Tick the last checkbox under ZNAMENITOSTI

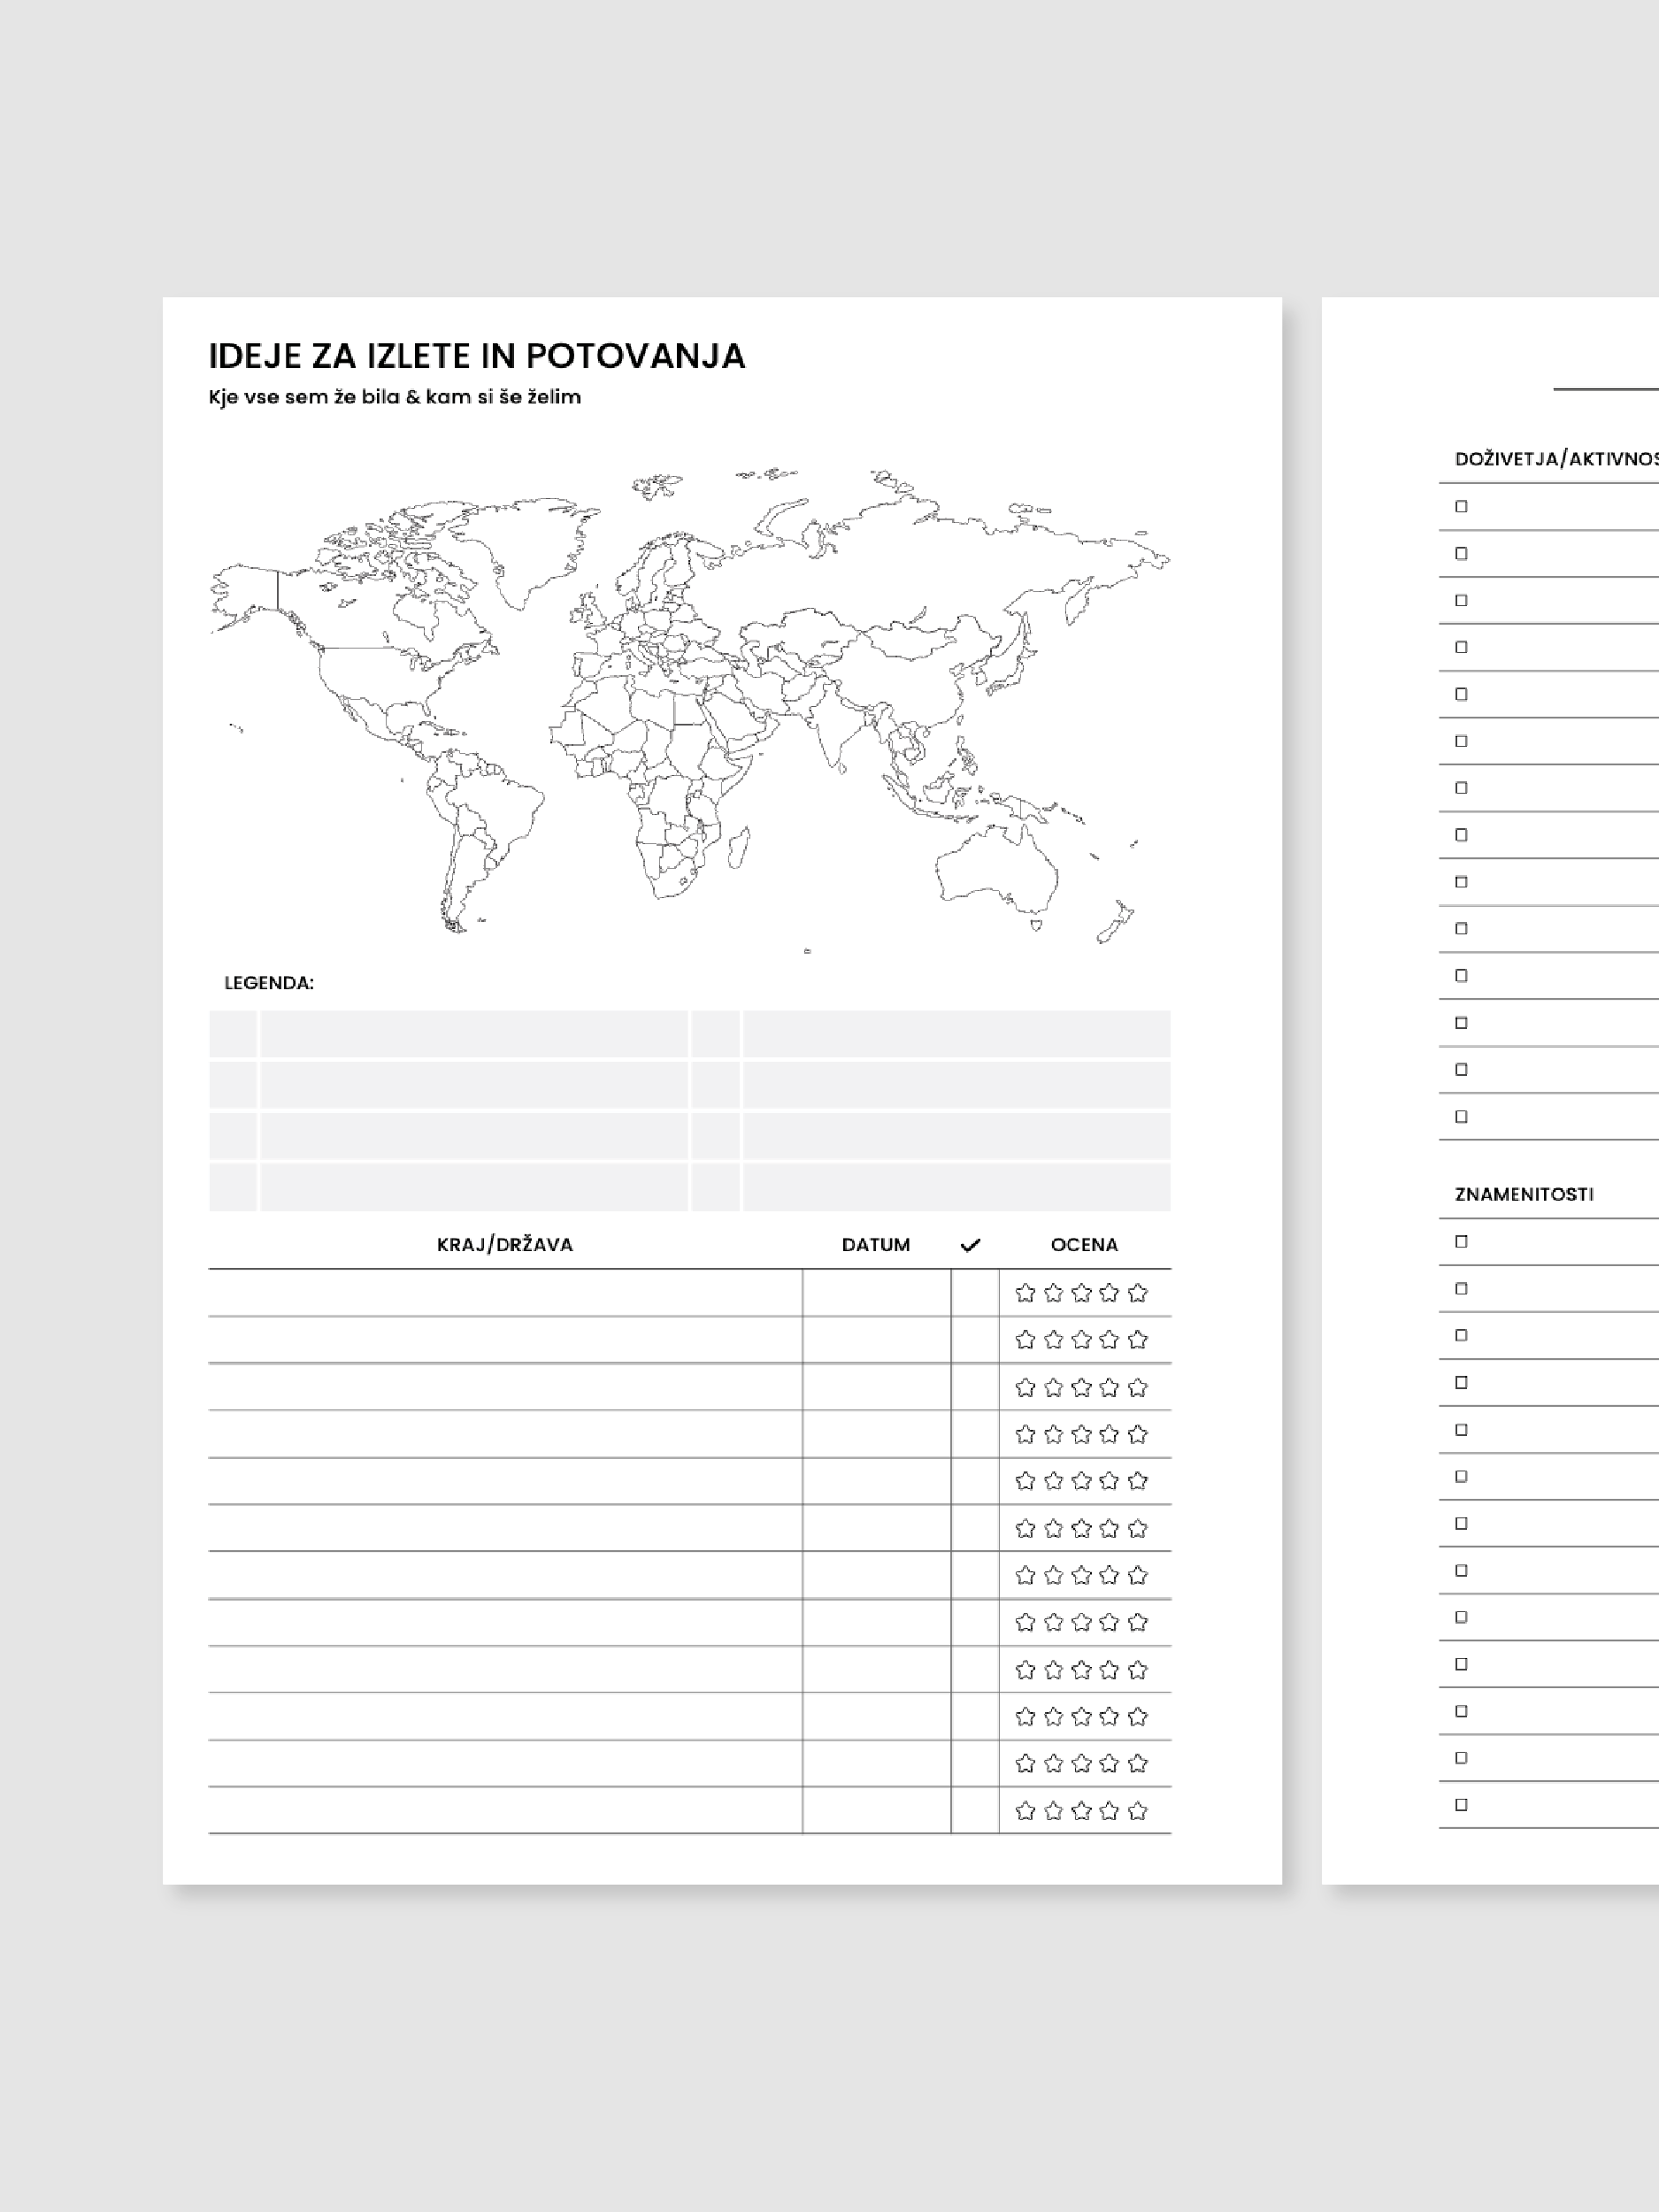pyautogui.click(x=1461, y=1805)
